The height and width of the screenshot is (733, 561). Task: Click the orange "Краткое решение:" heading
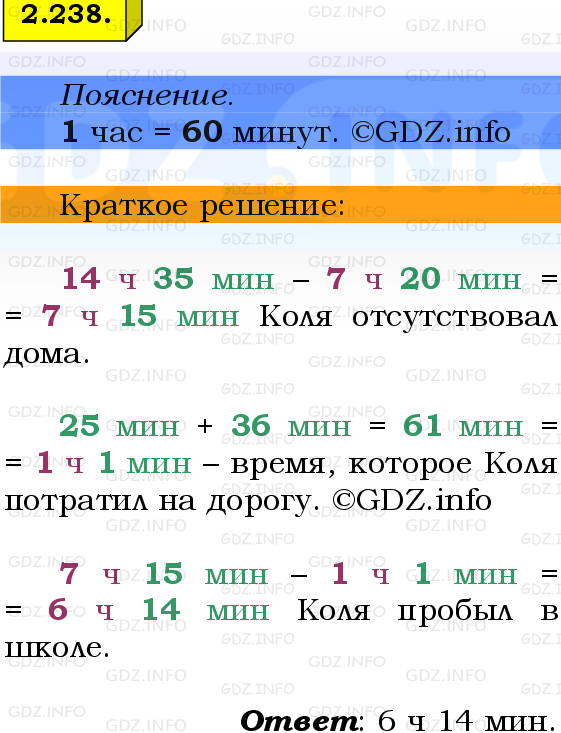[202, 205]
